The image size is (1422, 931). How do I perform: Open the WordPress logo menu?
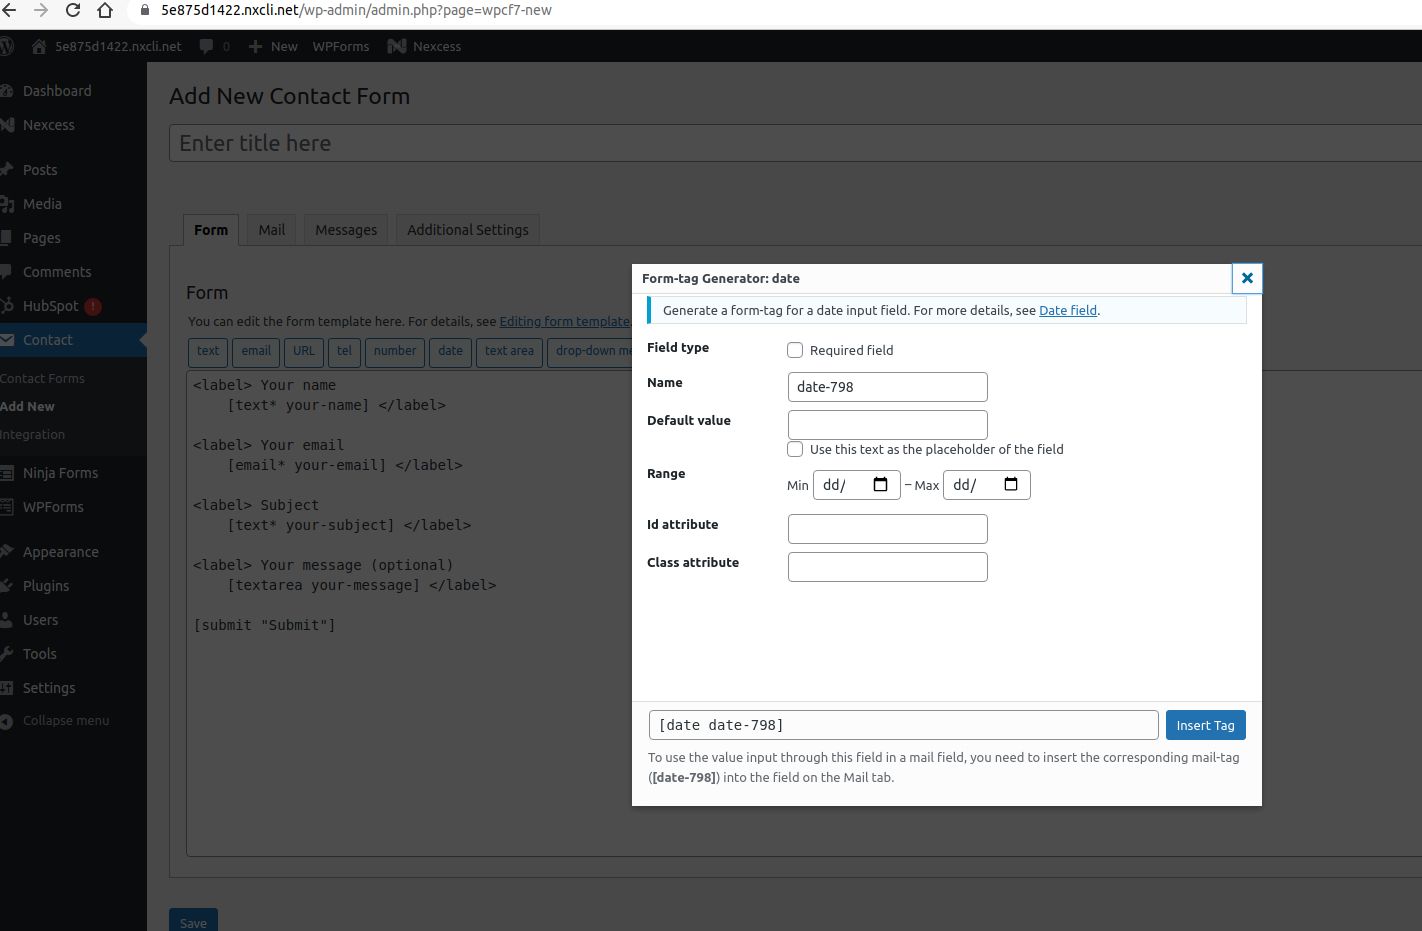(x=6, y=46)
